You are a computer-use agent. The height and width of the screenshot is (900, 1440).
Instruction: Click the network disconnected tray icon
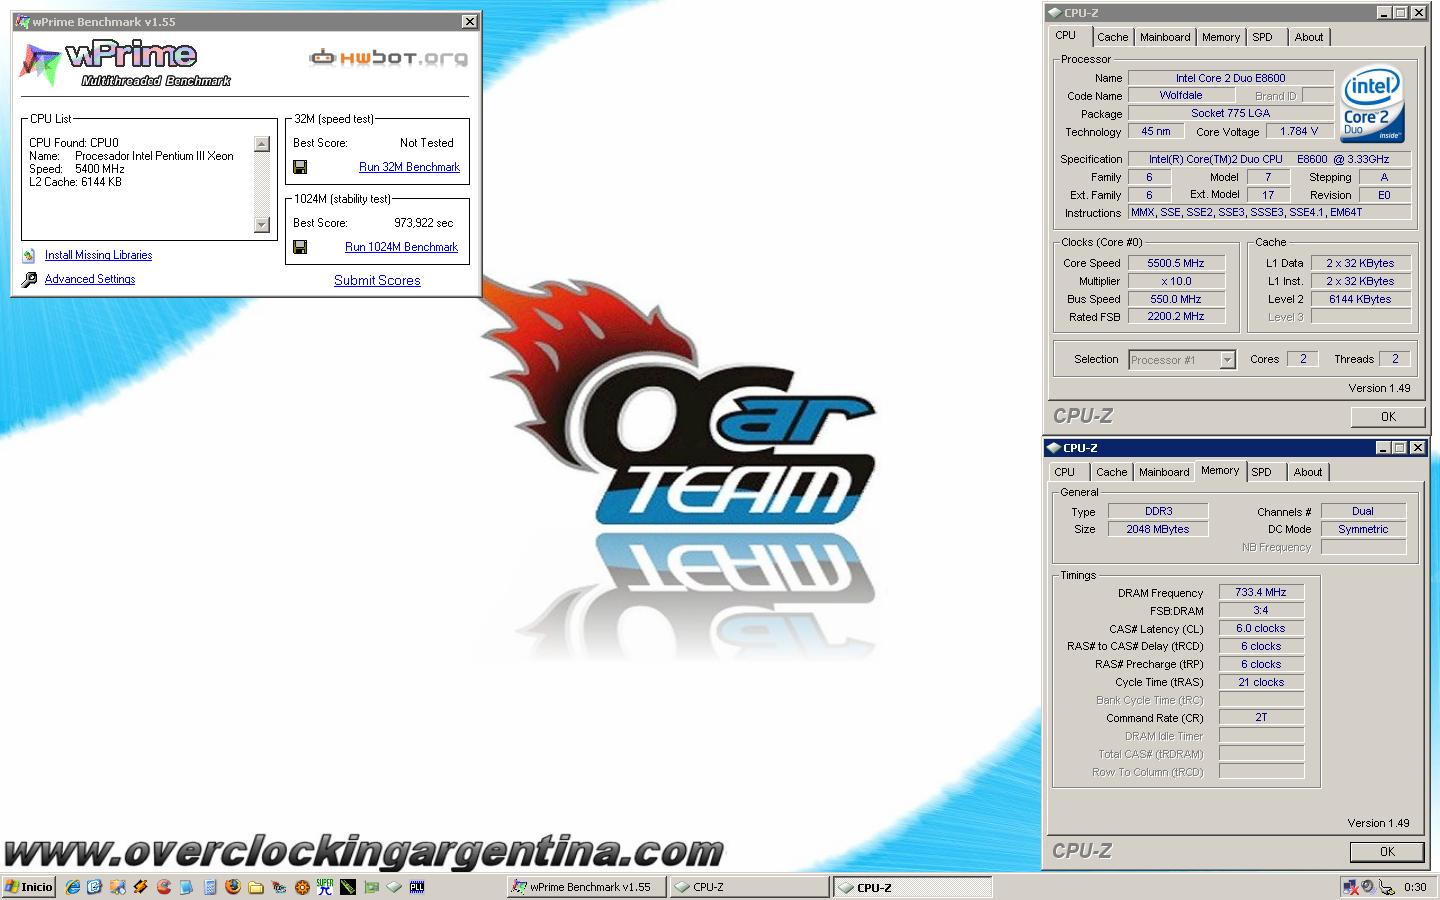tap(1351, 887)
